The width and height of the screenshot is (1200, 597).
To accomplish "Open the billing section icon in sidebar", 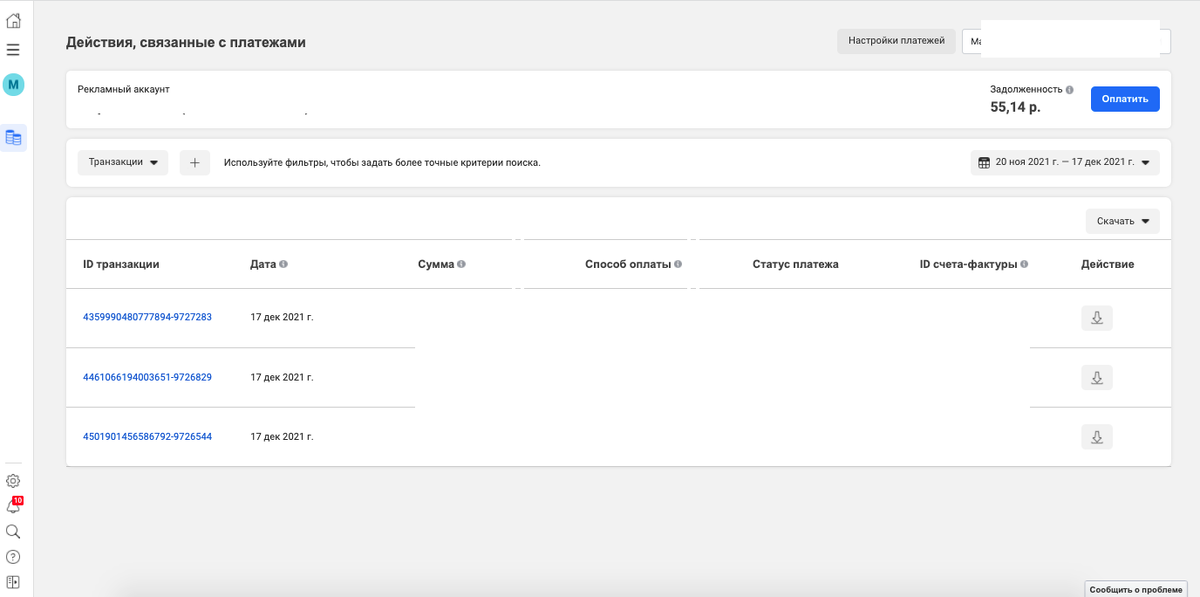I will coord(14,138).
